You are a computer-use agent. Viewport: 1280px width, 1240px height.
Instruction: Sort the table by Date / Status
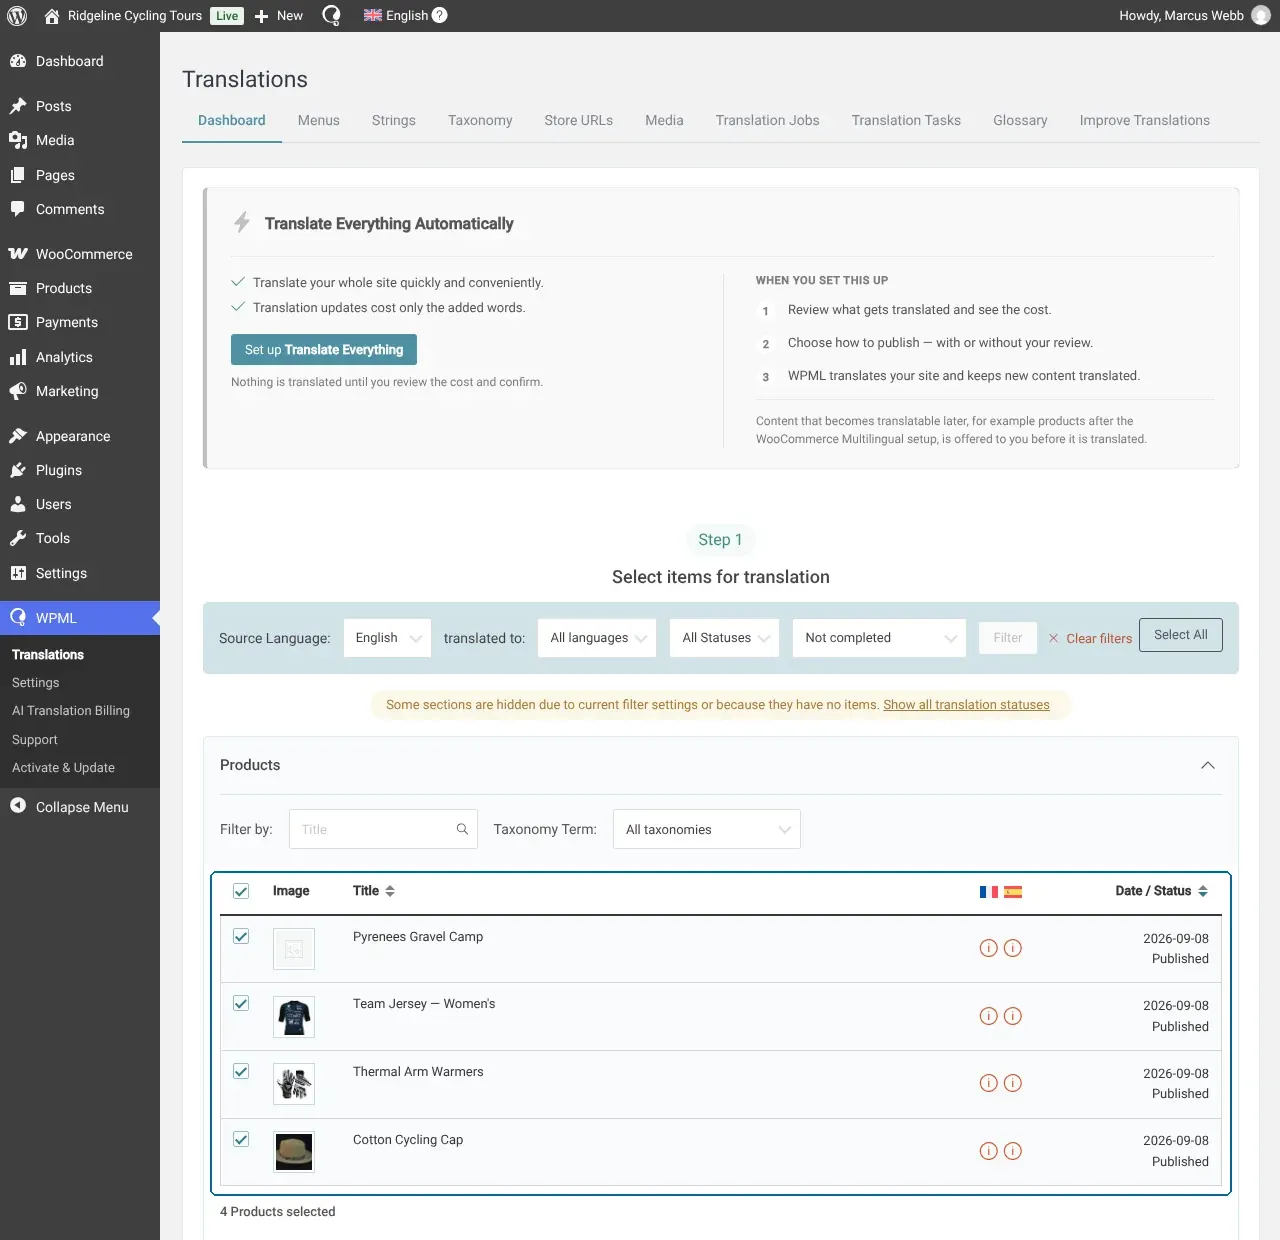click(x=1162, y=891)
